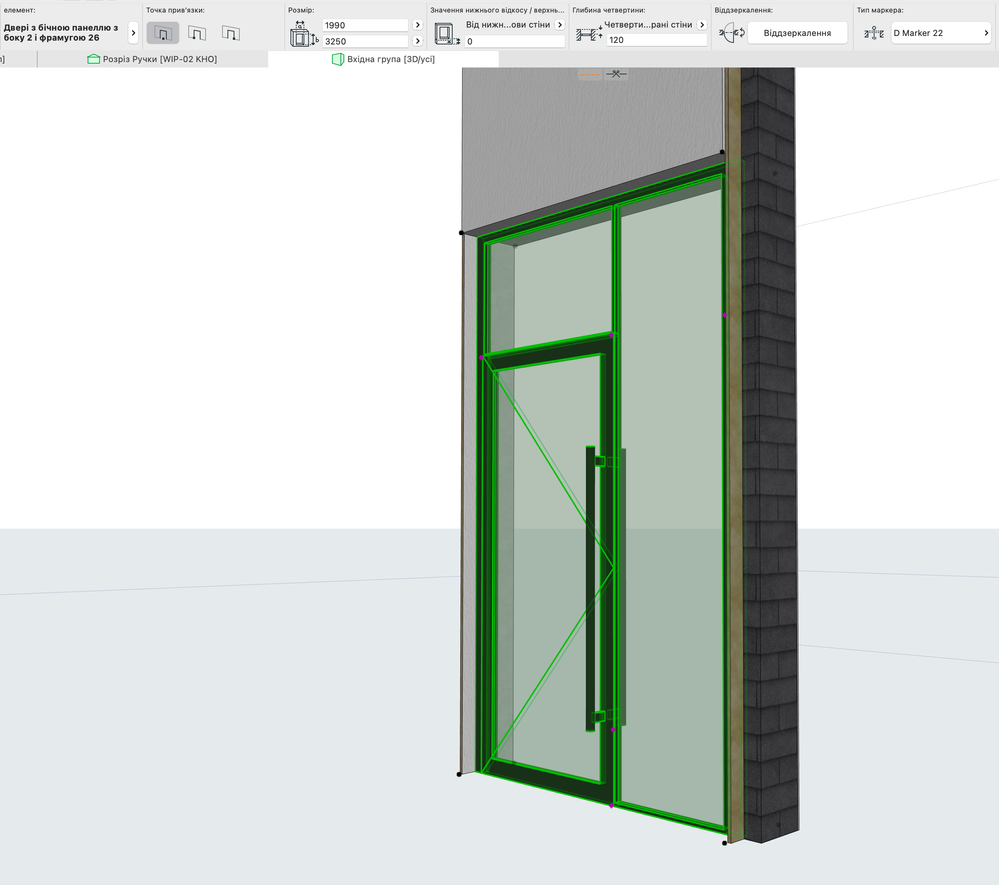This screenshot has height=885, width=999.
Task: Open the door element type chooser arrow
Action: [x=133, y=33]
